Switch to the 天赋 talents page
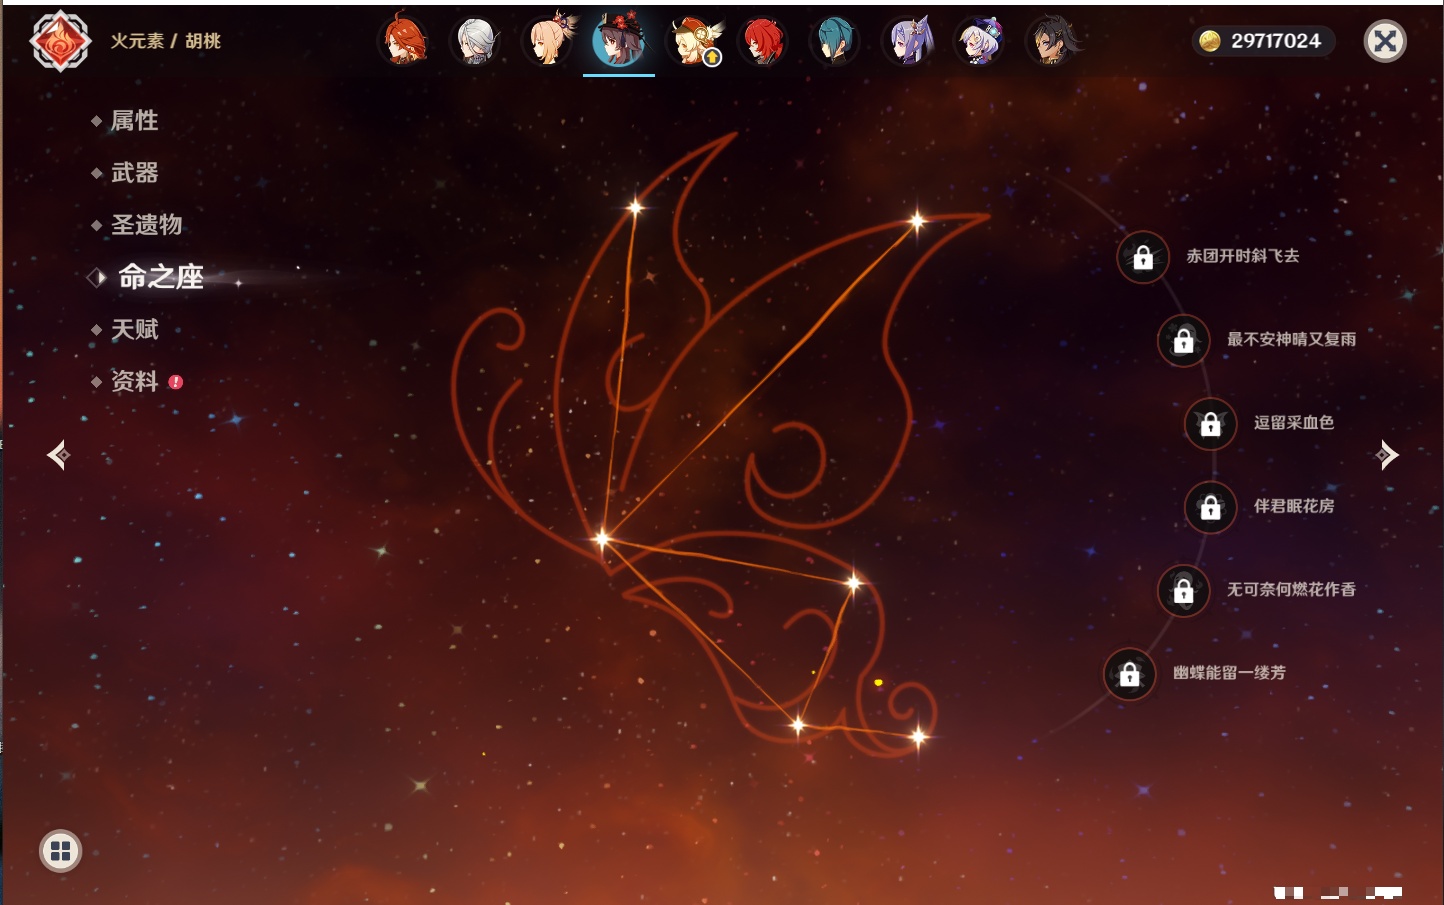Viewport: 1444px width, 905px height. click(x=134, y=329)
